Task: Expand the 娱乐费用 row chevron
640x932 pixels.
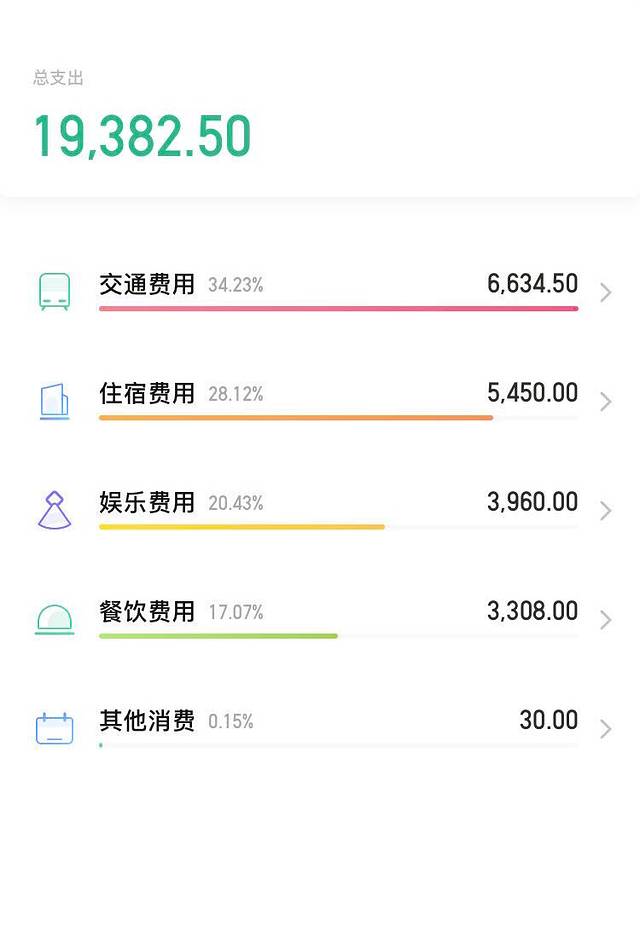Action: (605, 511)
